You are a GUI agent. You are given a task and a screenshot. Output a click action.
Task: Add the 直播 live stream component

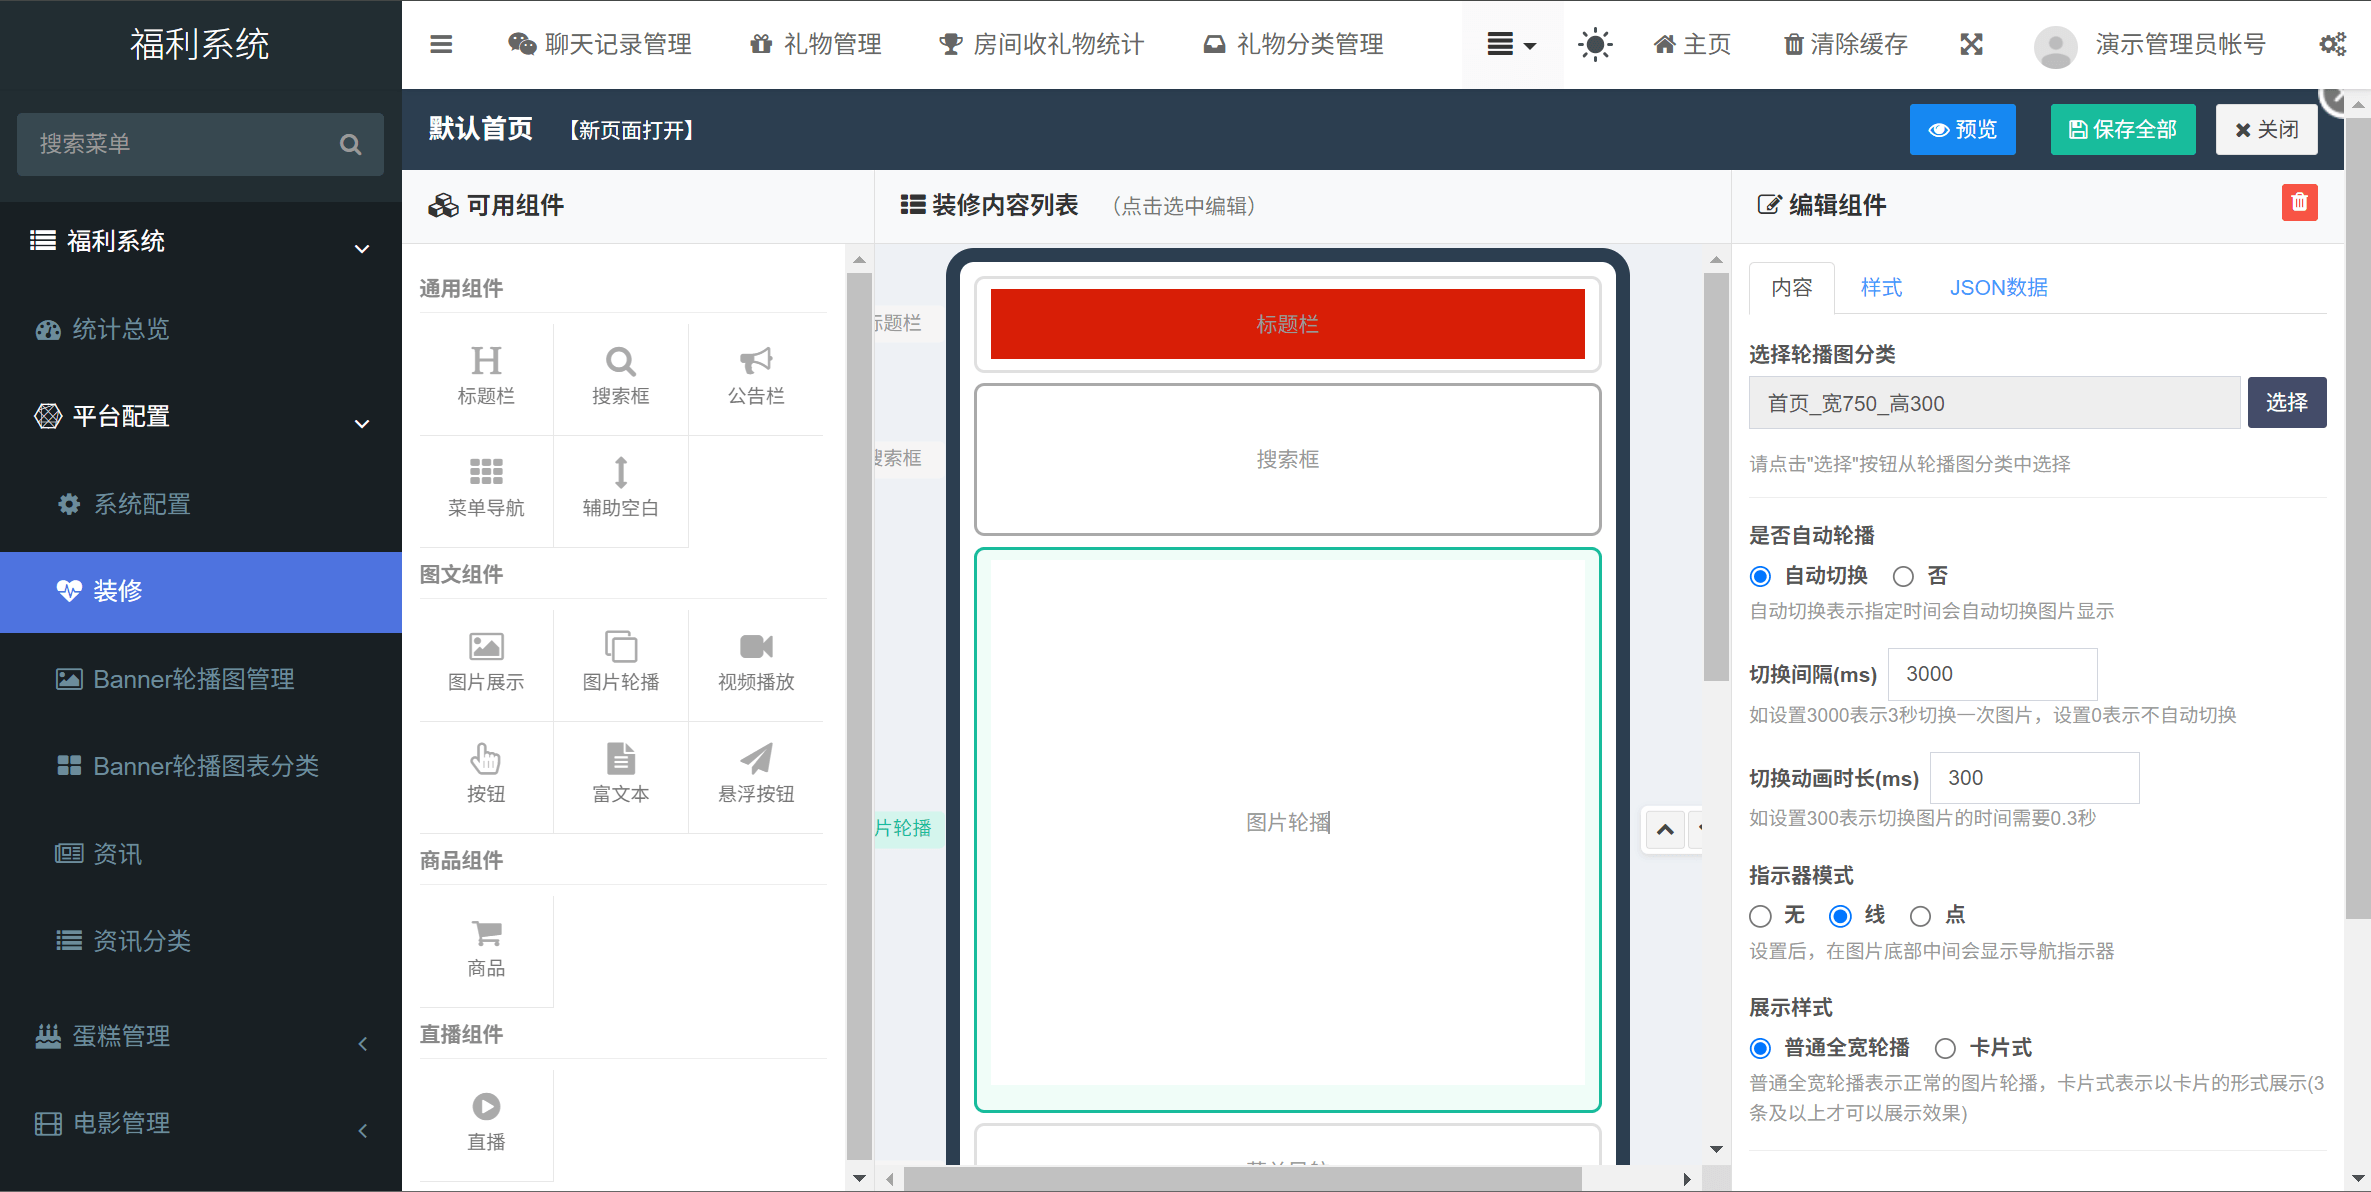point(486,1123)
